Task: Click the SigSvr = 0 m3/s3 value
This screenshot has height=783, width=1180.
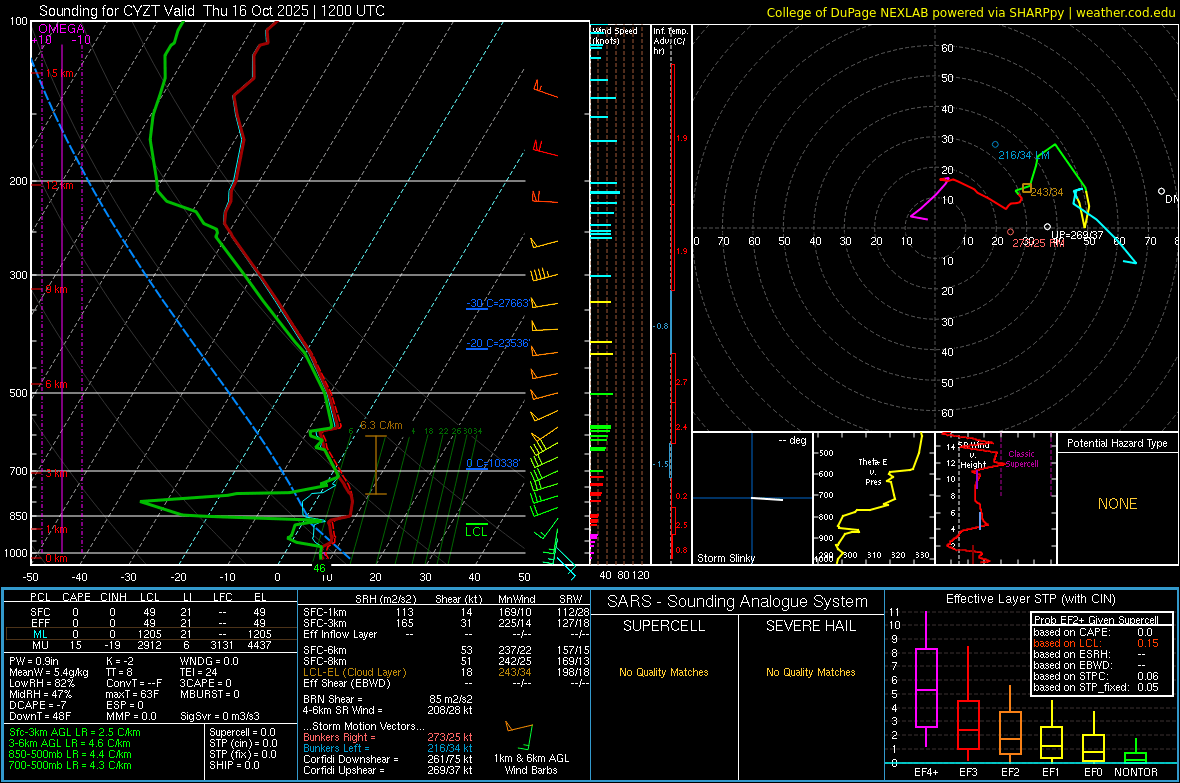Action: click(x=220, y=717)
